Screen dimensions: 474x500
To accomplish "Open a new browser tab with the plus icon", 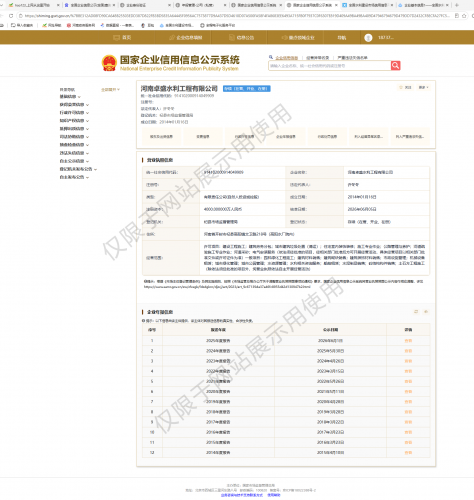I will click(x=457, y=5).
